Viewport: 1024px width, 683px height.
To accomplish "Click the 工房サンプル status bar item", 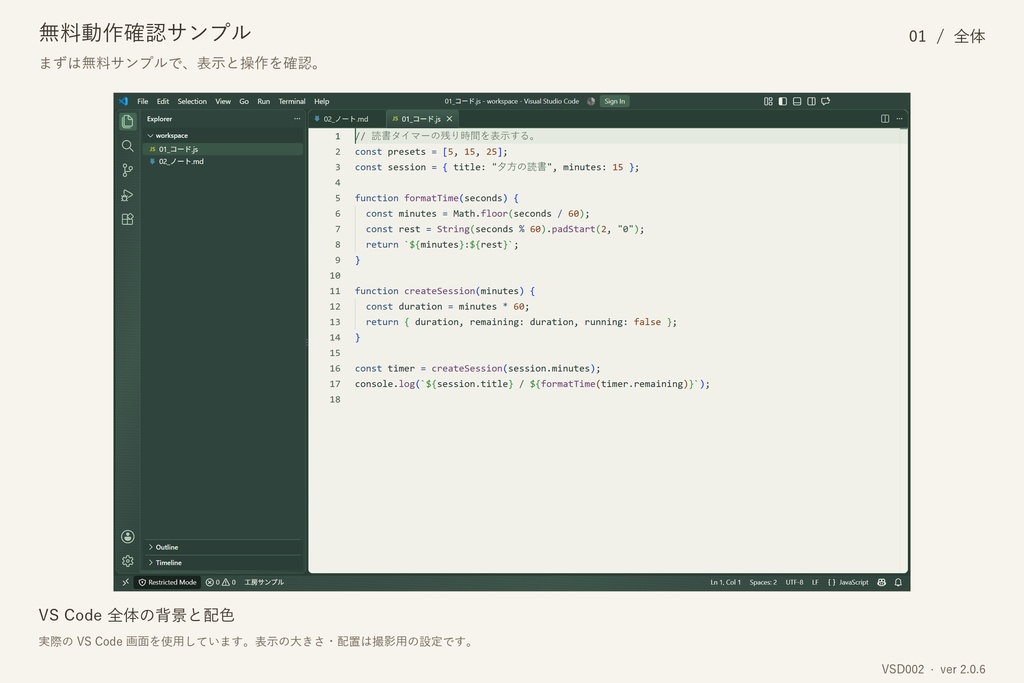I will pyautogui.click(x=264, y=582).
